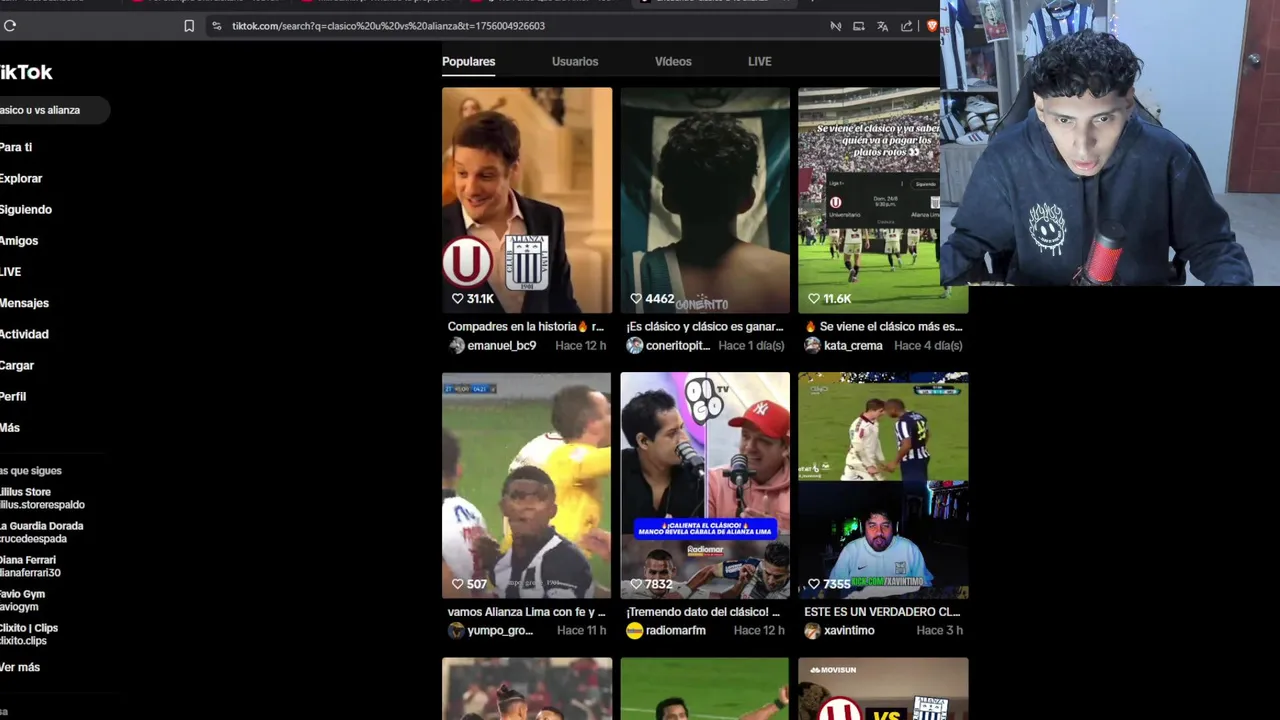The width and height of the screenshot is (1280, 720).
Task: Click the tiktok.com address bar URL
Action: (x=388, y=26)
